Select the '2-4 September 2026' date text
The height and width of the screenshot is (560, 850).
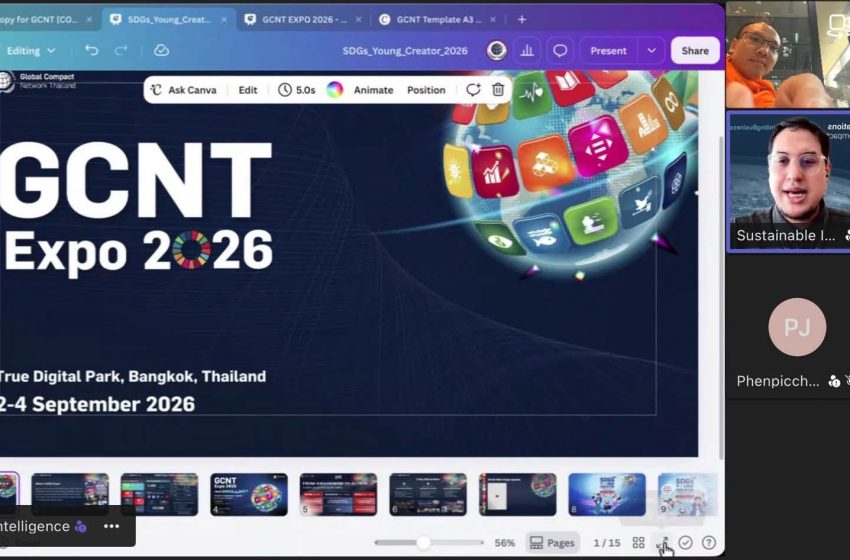point(97,404)
